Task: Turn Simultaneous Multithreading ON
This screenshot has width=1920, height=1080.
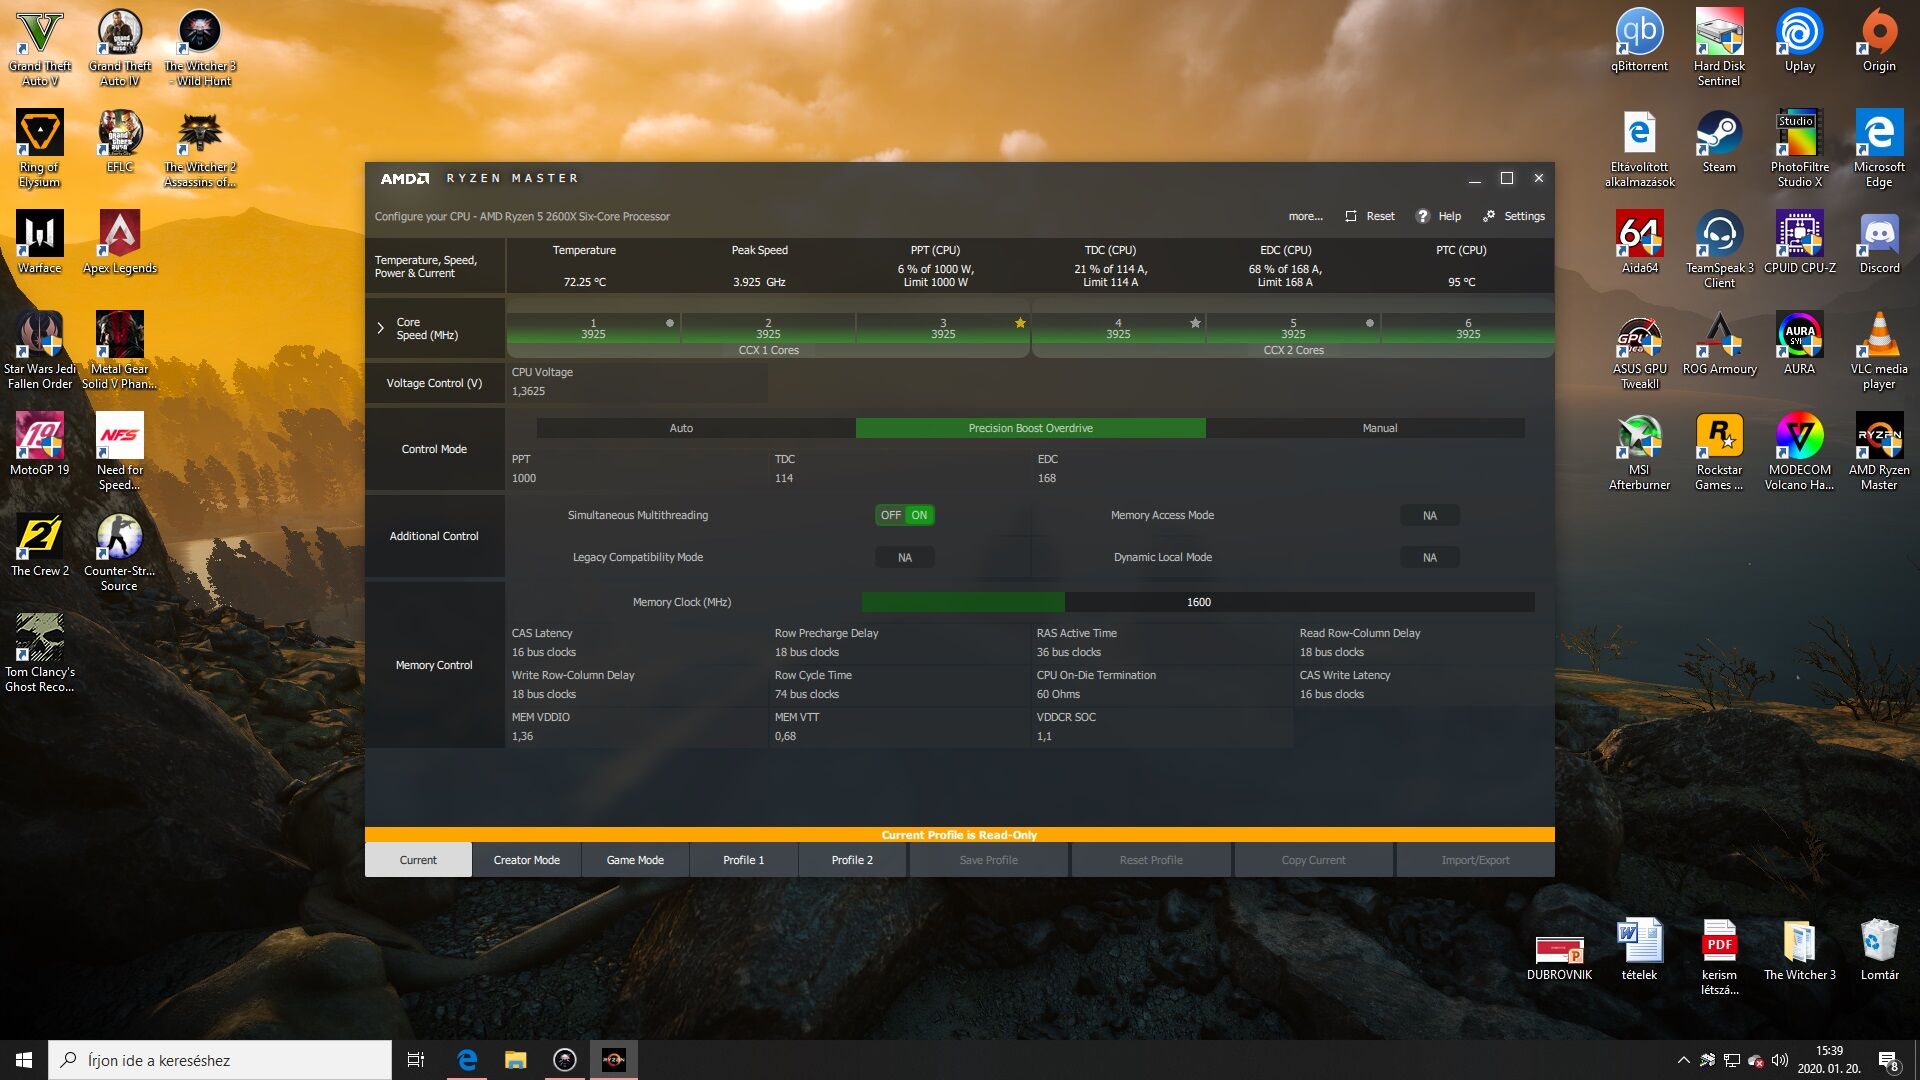Action: pyautogui.click(x=919, y=515)
